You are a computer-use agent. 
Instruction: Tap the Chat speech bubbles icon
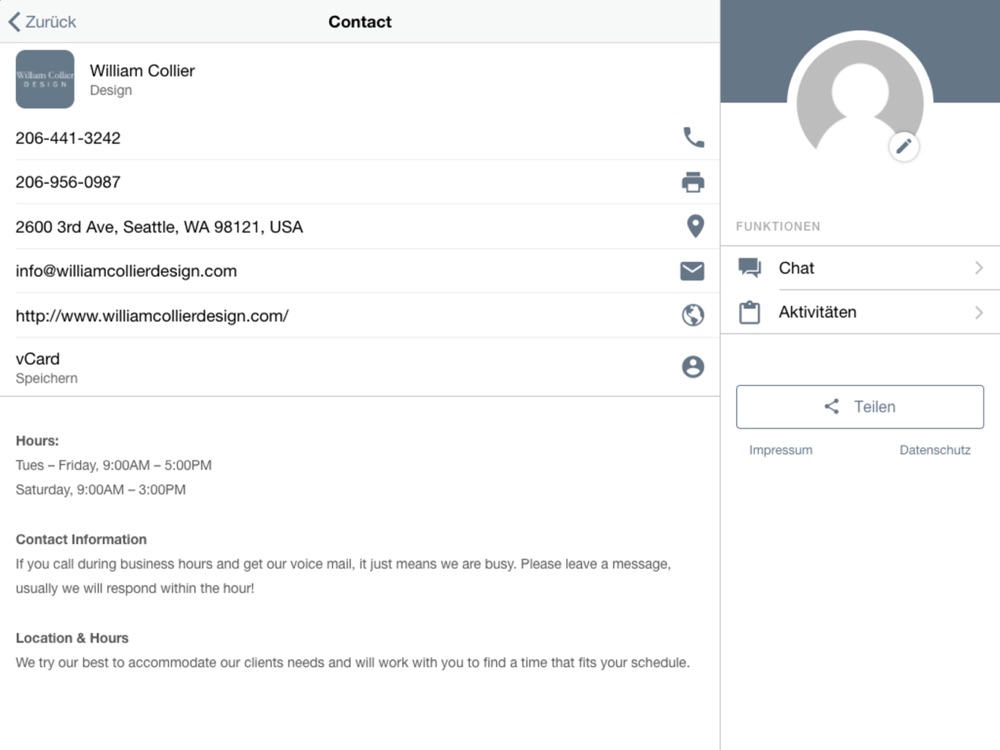(x=750, y=267)
